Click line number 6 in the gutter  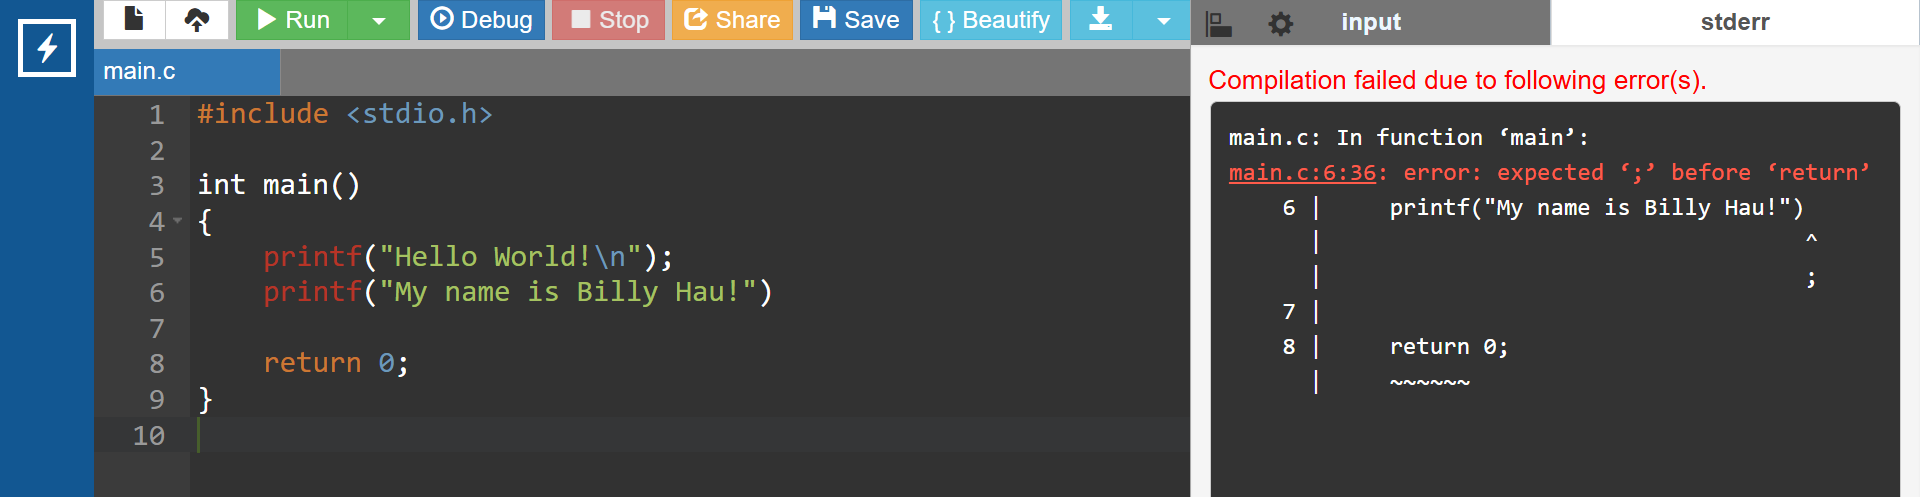tap(157, 292)
